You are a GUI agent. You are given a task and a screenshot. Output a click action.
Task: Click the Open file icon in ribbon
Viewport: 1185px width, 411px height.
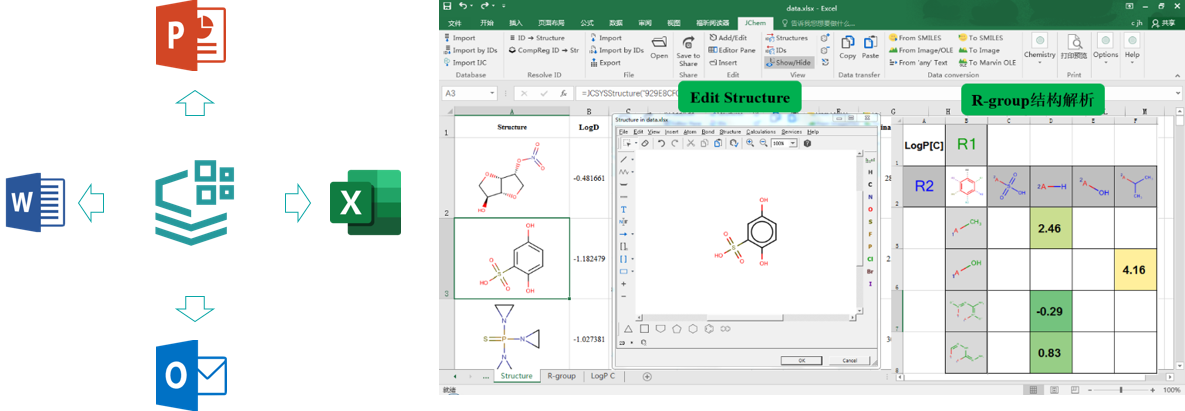click(x=659, y=47)
